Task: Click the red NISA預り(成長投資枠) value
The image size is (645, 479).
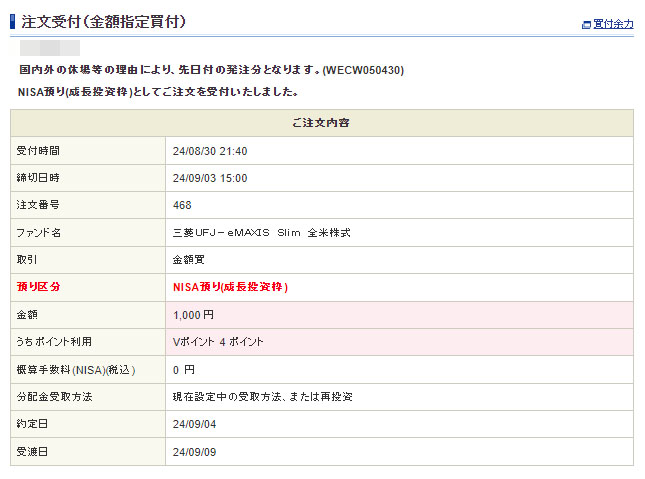Action: pos(231,287)
